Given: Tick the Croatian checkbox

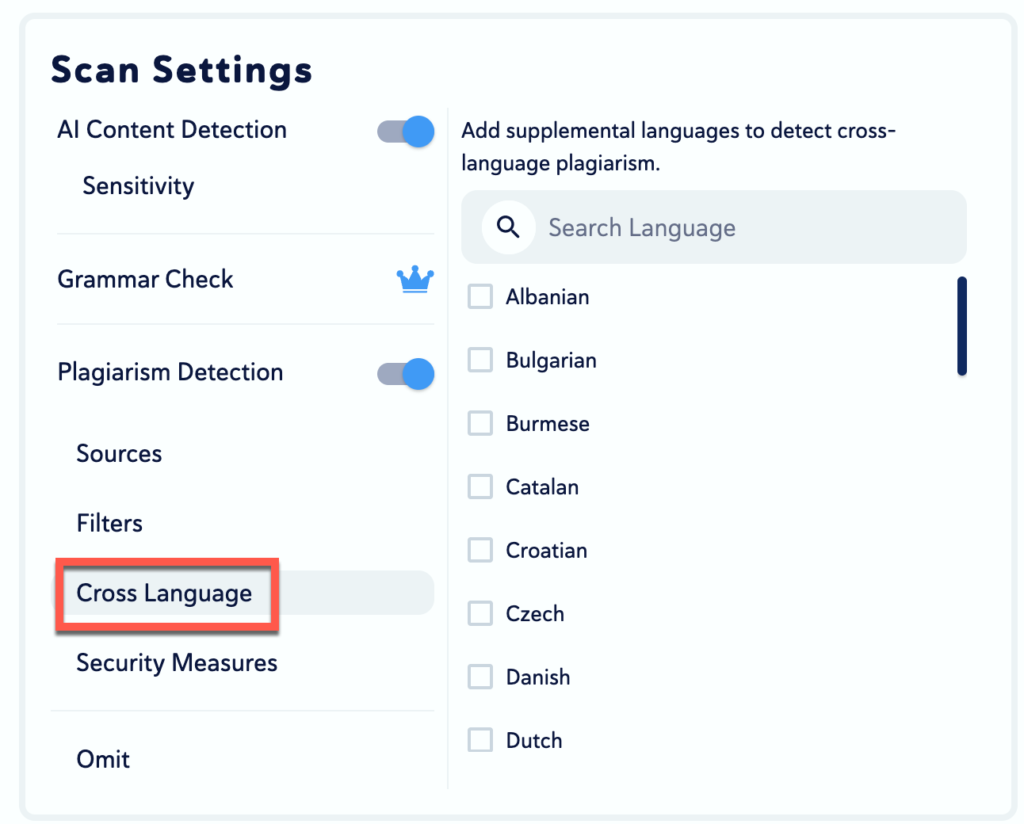Looking at the screenshot, I should point(481,550).
